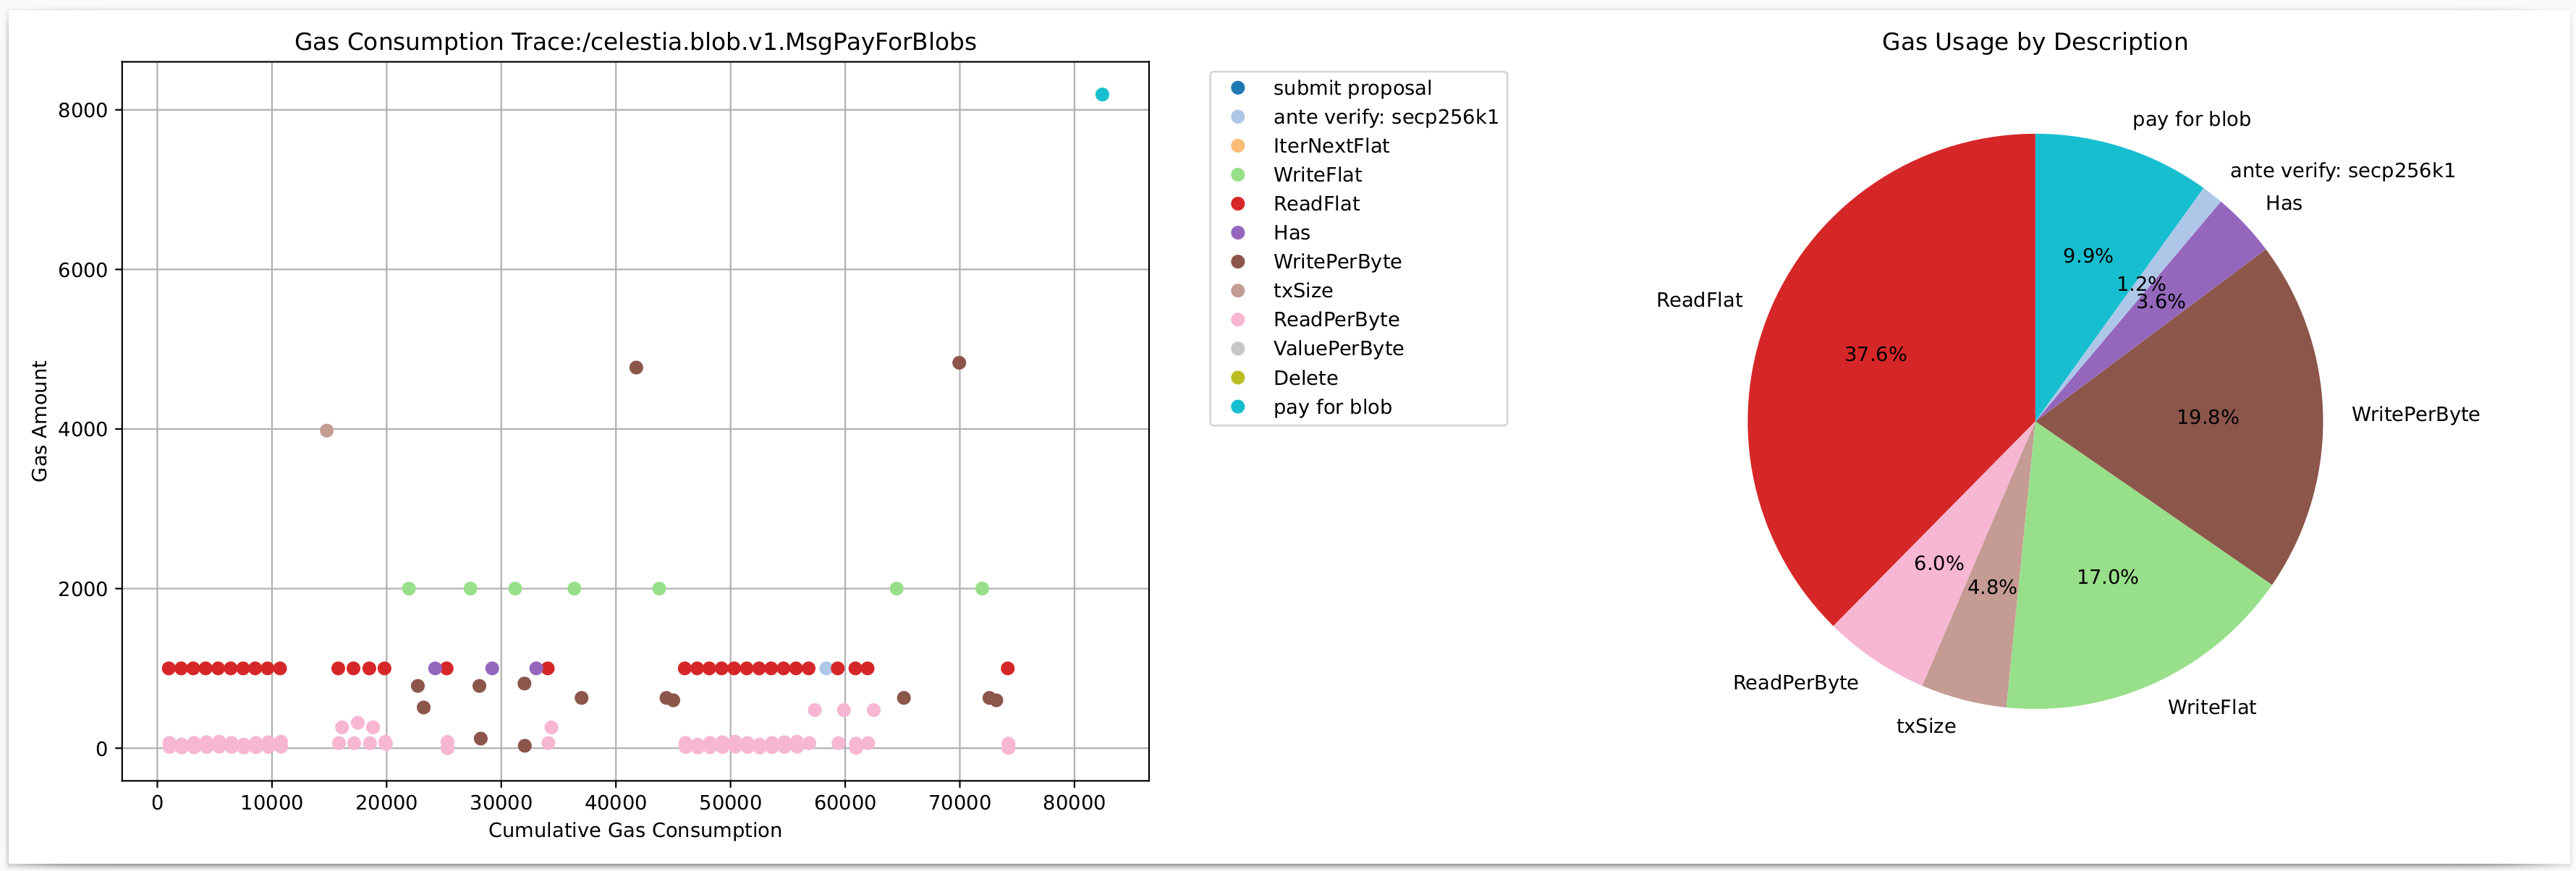Click the cyan pay for blob scatter point
This screenshot has height=871, width=2576.
pyautogui.click(x=1101, y=95)
